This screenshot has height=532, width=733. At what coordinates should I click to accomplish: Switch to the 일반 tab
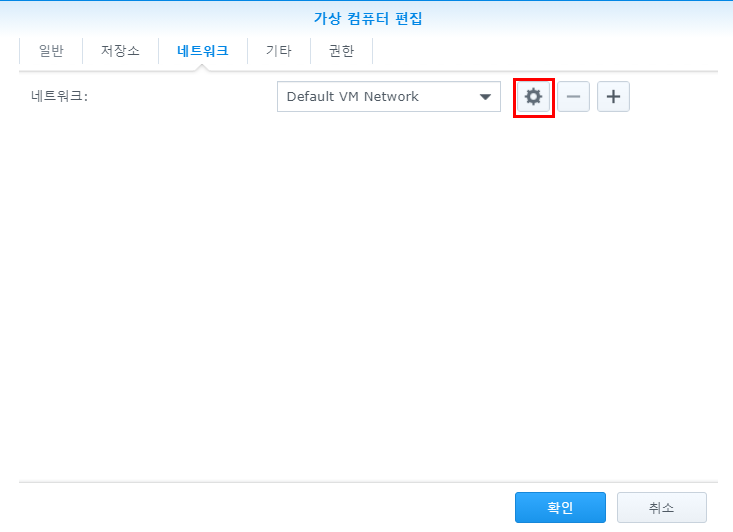[51, 50]
